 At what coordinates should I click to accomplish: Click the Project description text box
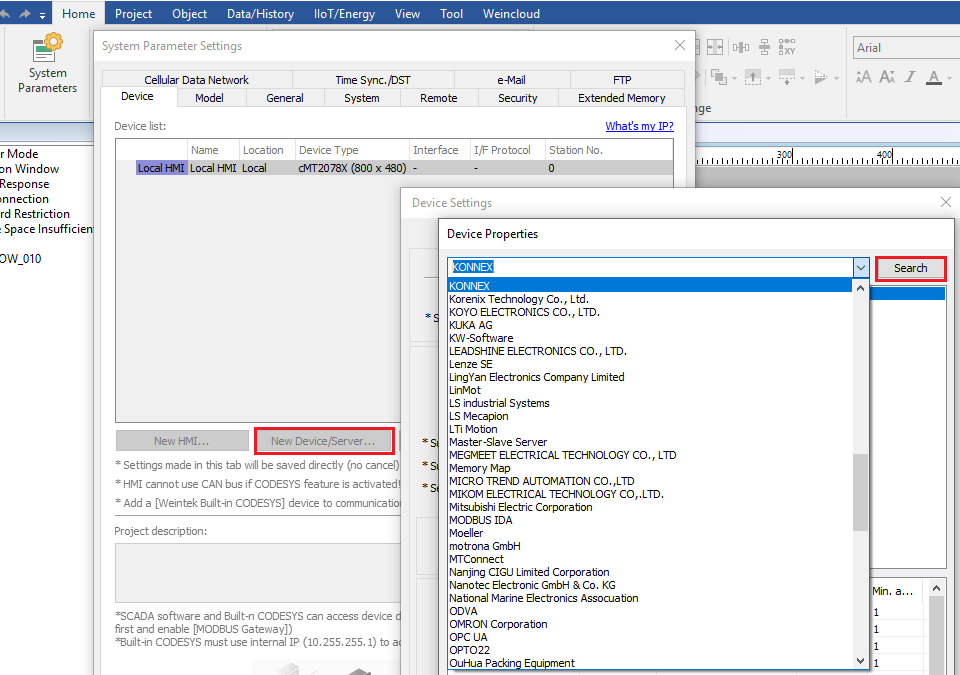click(x=258, y=573)
